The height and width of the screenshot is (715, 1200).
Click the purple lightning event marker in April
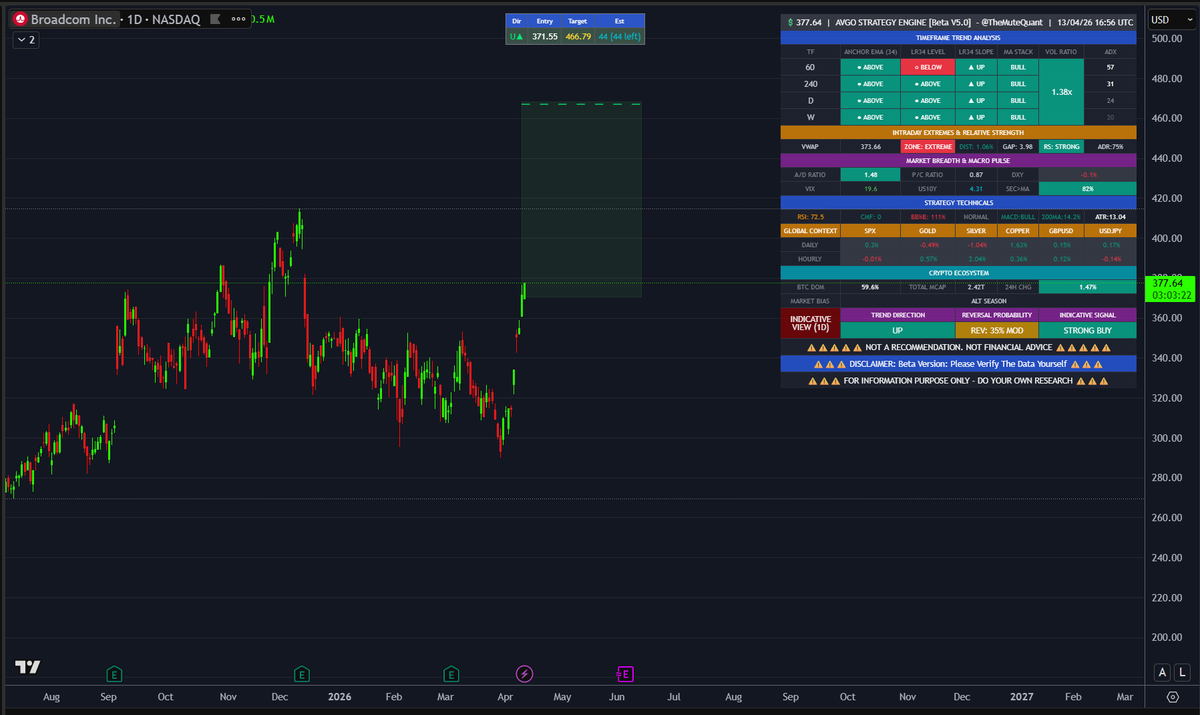[524, 673]
